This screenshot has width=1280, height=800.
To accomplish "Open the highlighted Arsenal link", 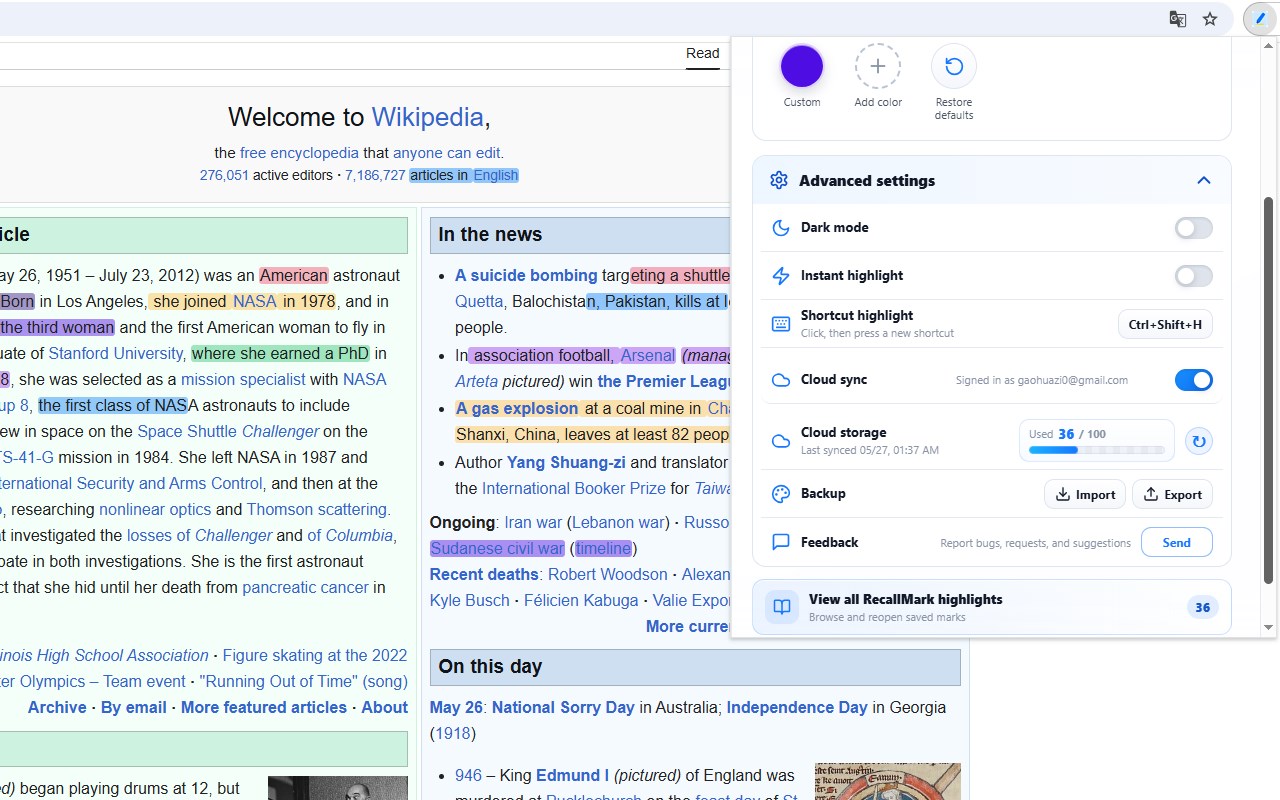I will 648,355.
